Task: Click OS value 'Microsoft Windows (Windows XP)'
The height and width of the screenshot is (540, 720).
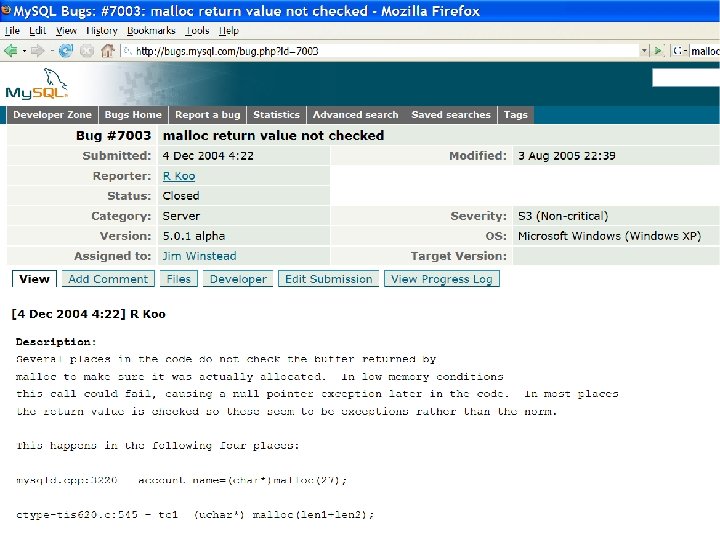Action: click(609, 236)
